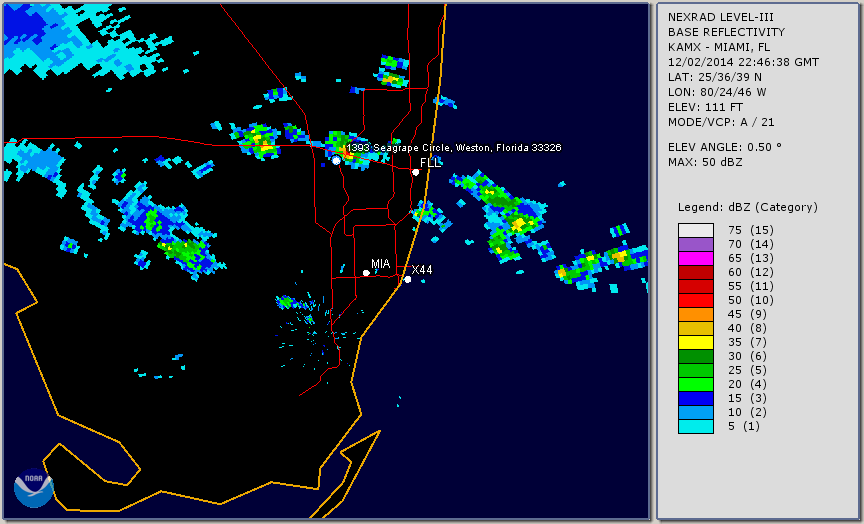The height and width of the screenshot is (524, 864).
Task: Click the '75 (15)' legend value
Action: coord(750,230)
